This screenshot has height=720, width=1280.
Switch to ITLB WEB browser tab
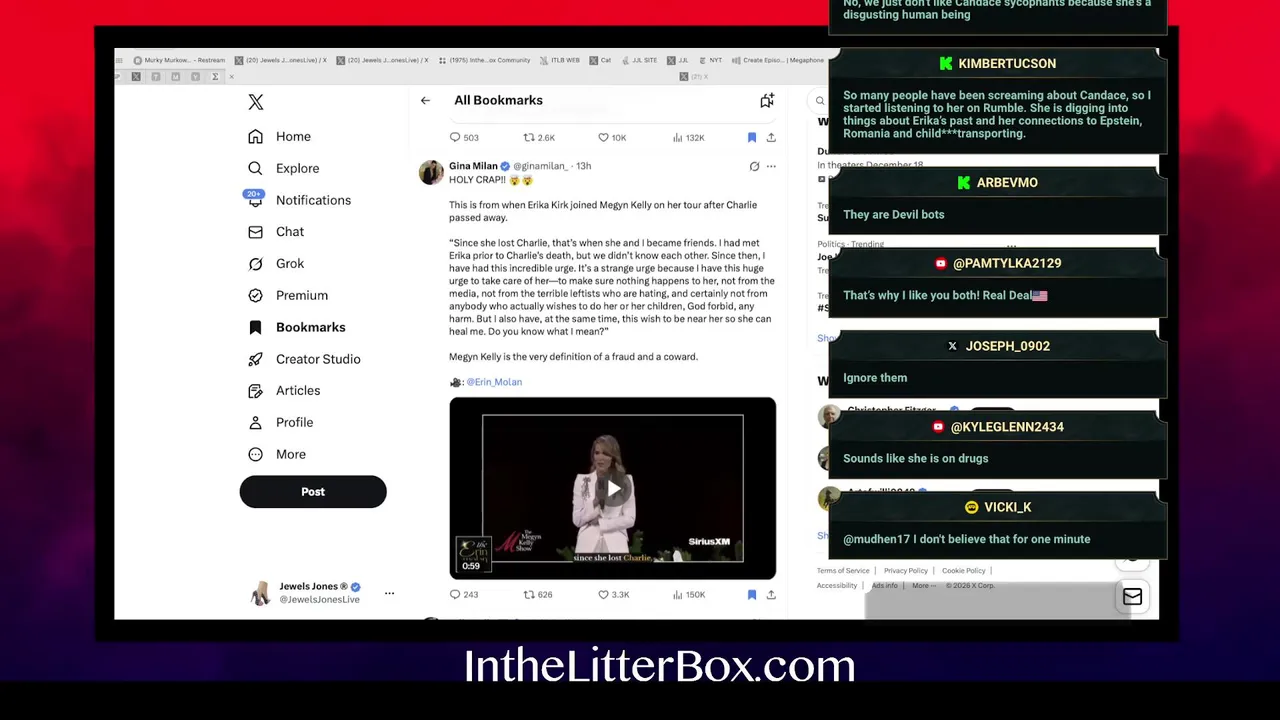click(560, 60)
